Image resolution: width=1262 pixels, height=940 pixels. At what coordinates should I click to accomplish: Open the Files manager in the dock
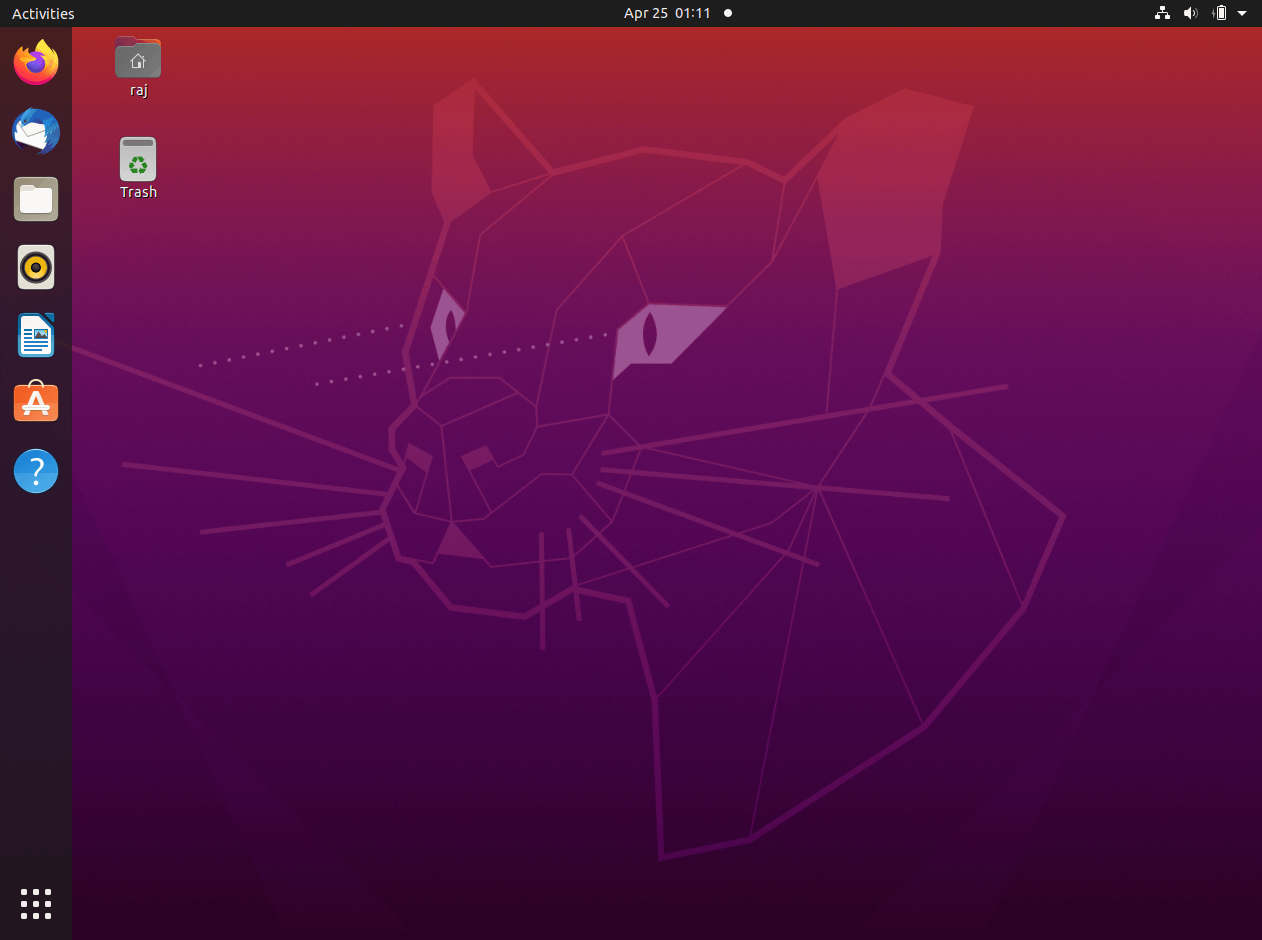point(36,199)
